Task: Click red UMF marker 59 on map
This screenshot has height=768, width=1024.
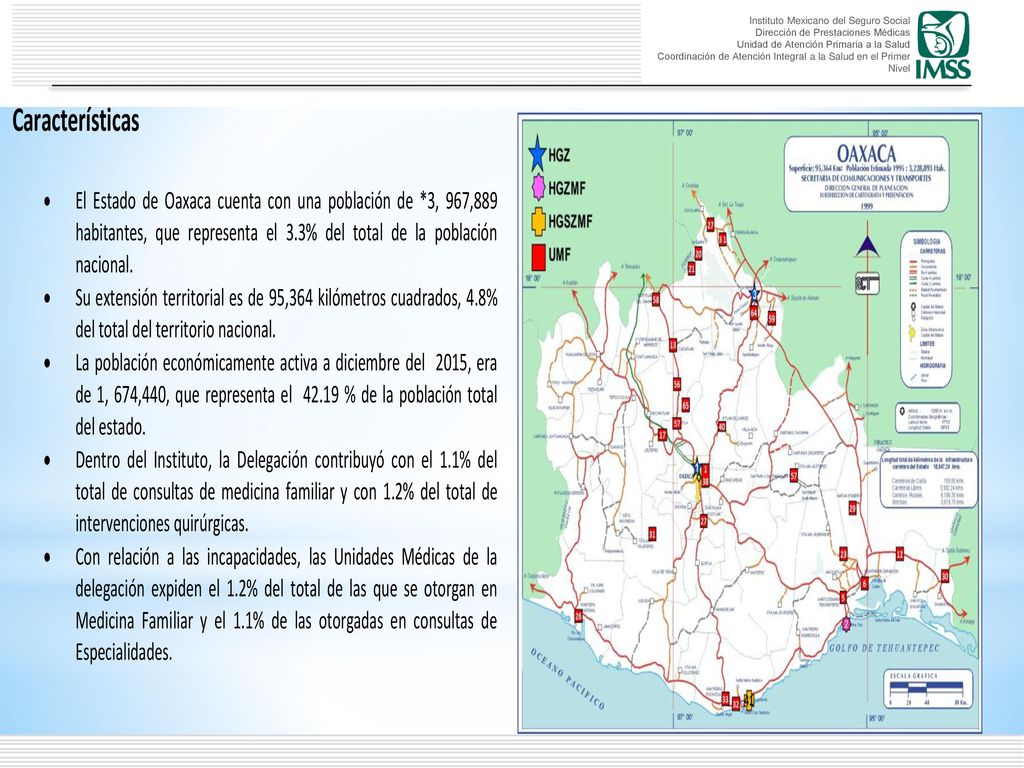Action: coord(771,319)
